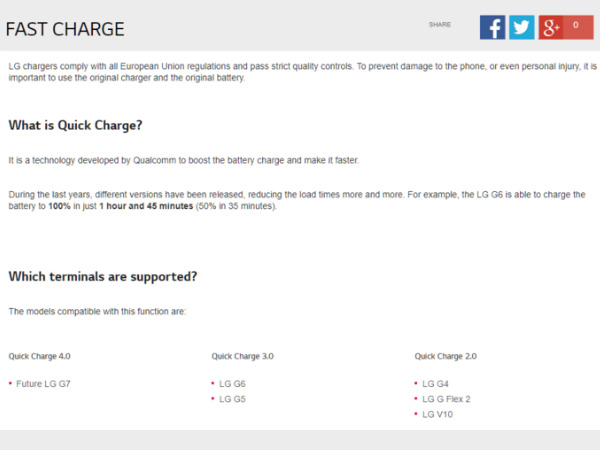This screenshot has height=450, width=600.
Task: Click the "Which terminals are supported?" heading
Action: point(102,276)
